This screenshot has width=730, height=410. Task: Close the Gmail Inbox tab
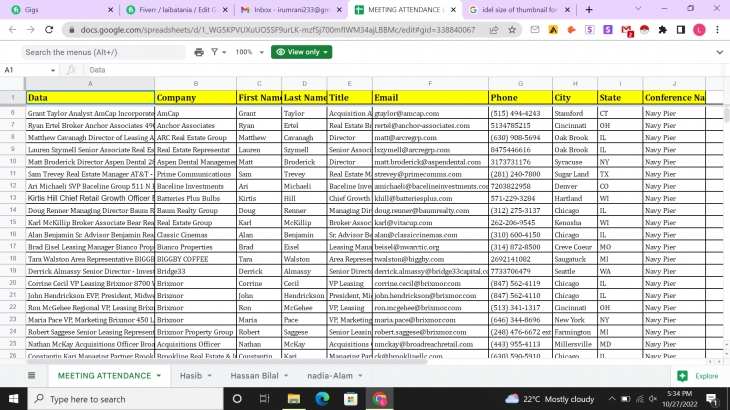[339, 10]
